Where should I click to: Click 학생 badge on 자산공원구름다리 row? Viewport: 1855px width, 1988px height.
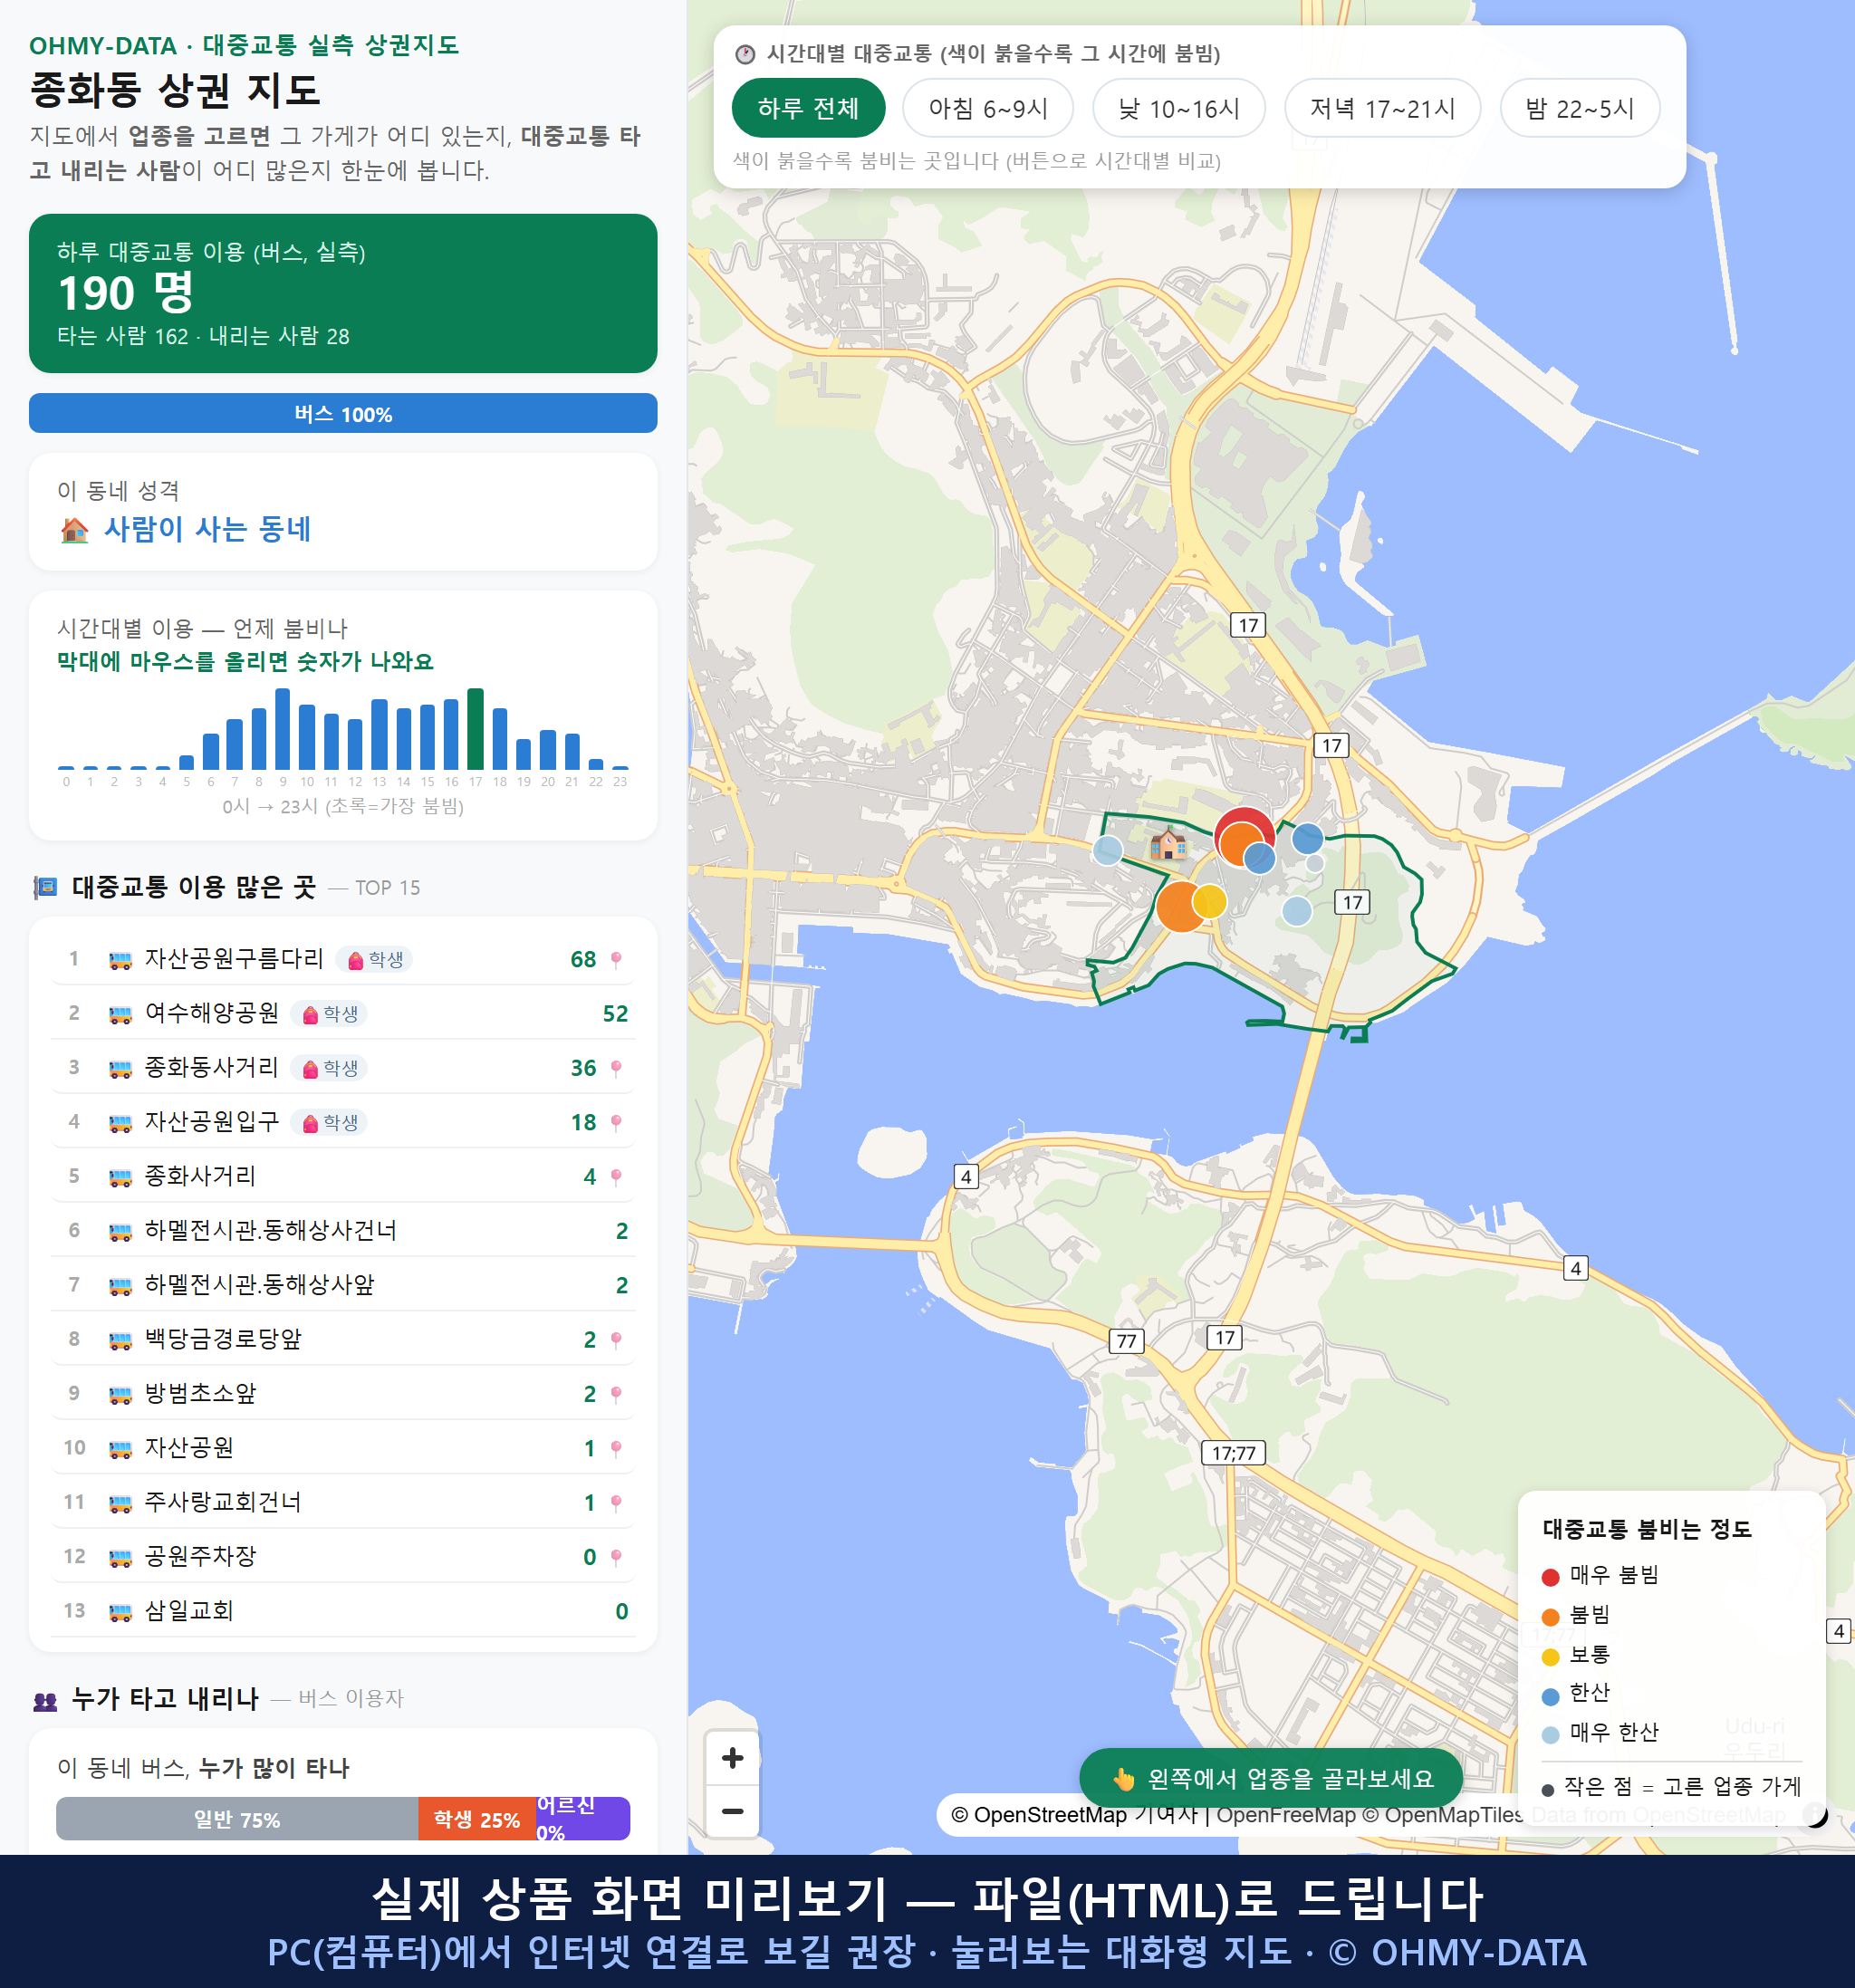tap(374, 960)
